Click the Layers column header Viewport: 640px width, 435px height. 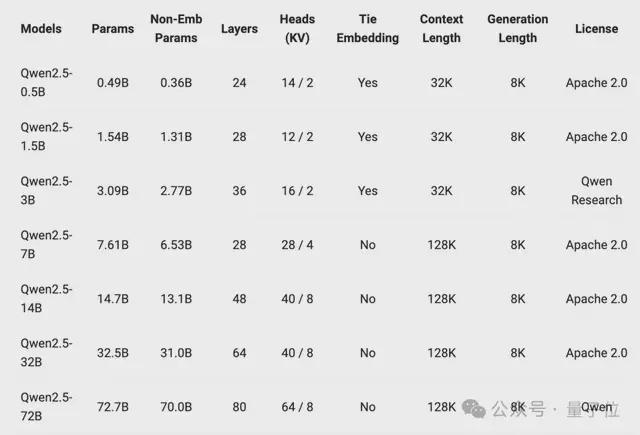(x=239, y=29)
